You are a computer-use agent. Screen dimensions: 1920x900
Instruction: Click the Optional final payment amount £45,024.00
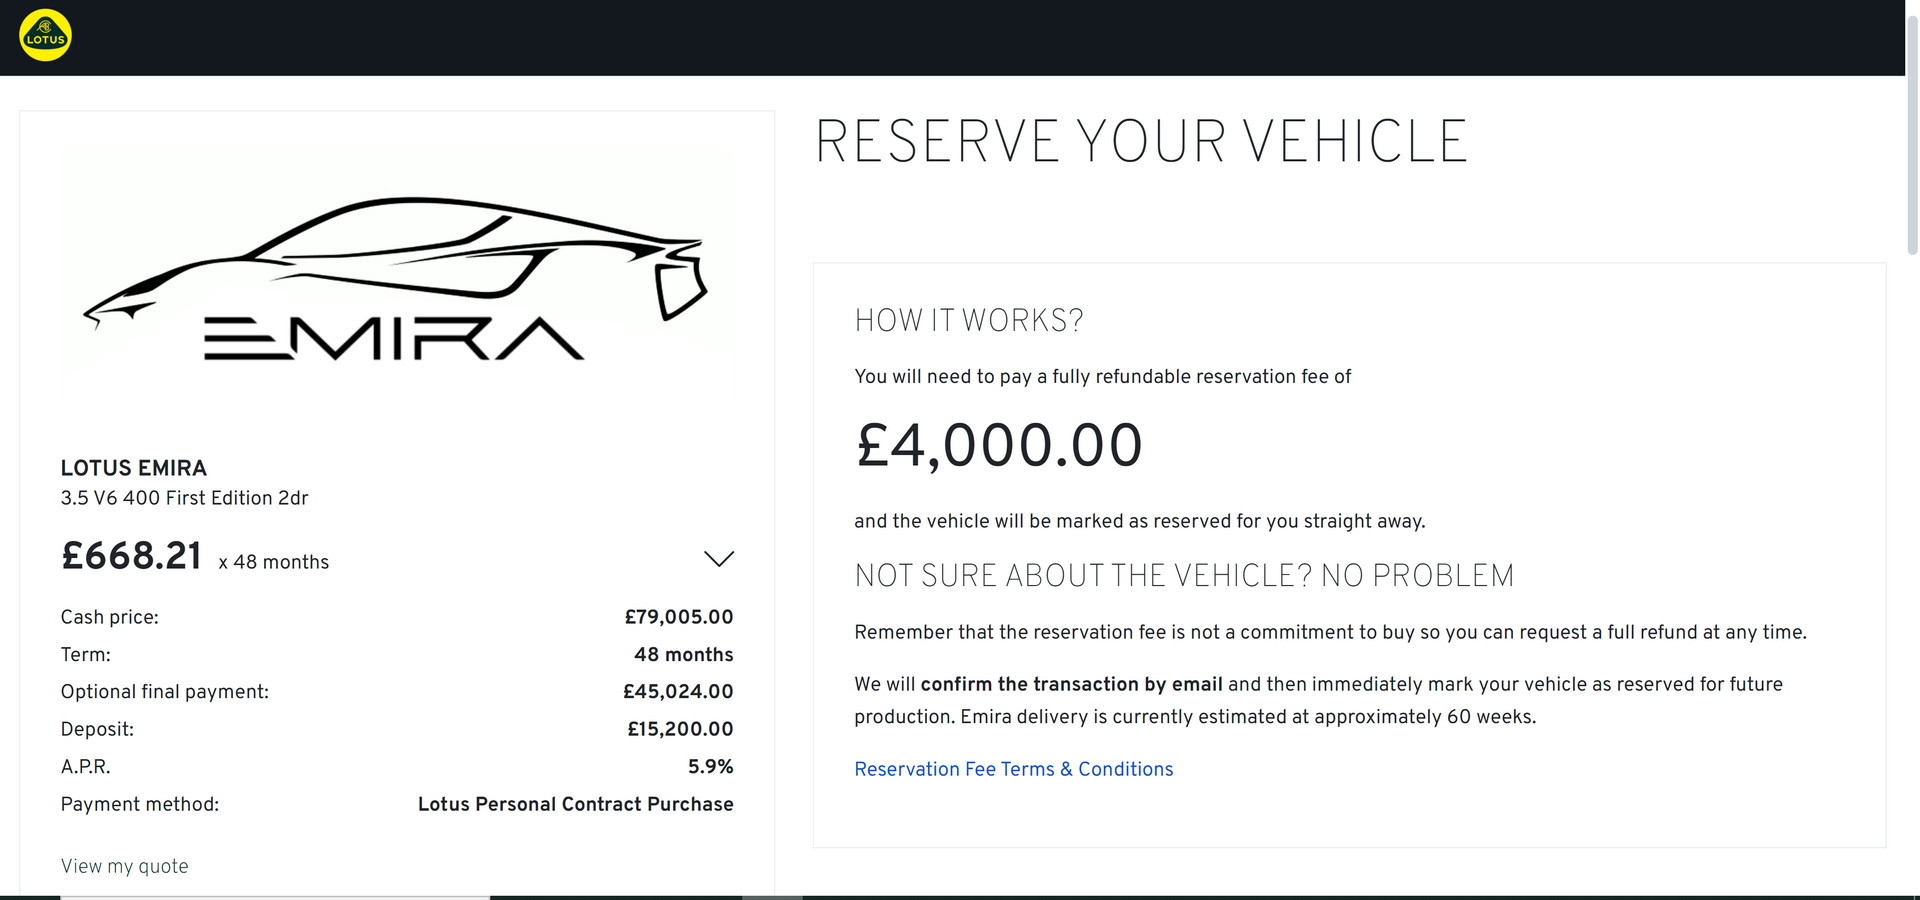(680, 691)
